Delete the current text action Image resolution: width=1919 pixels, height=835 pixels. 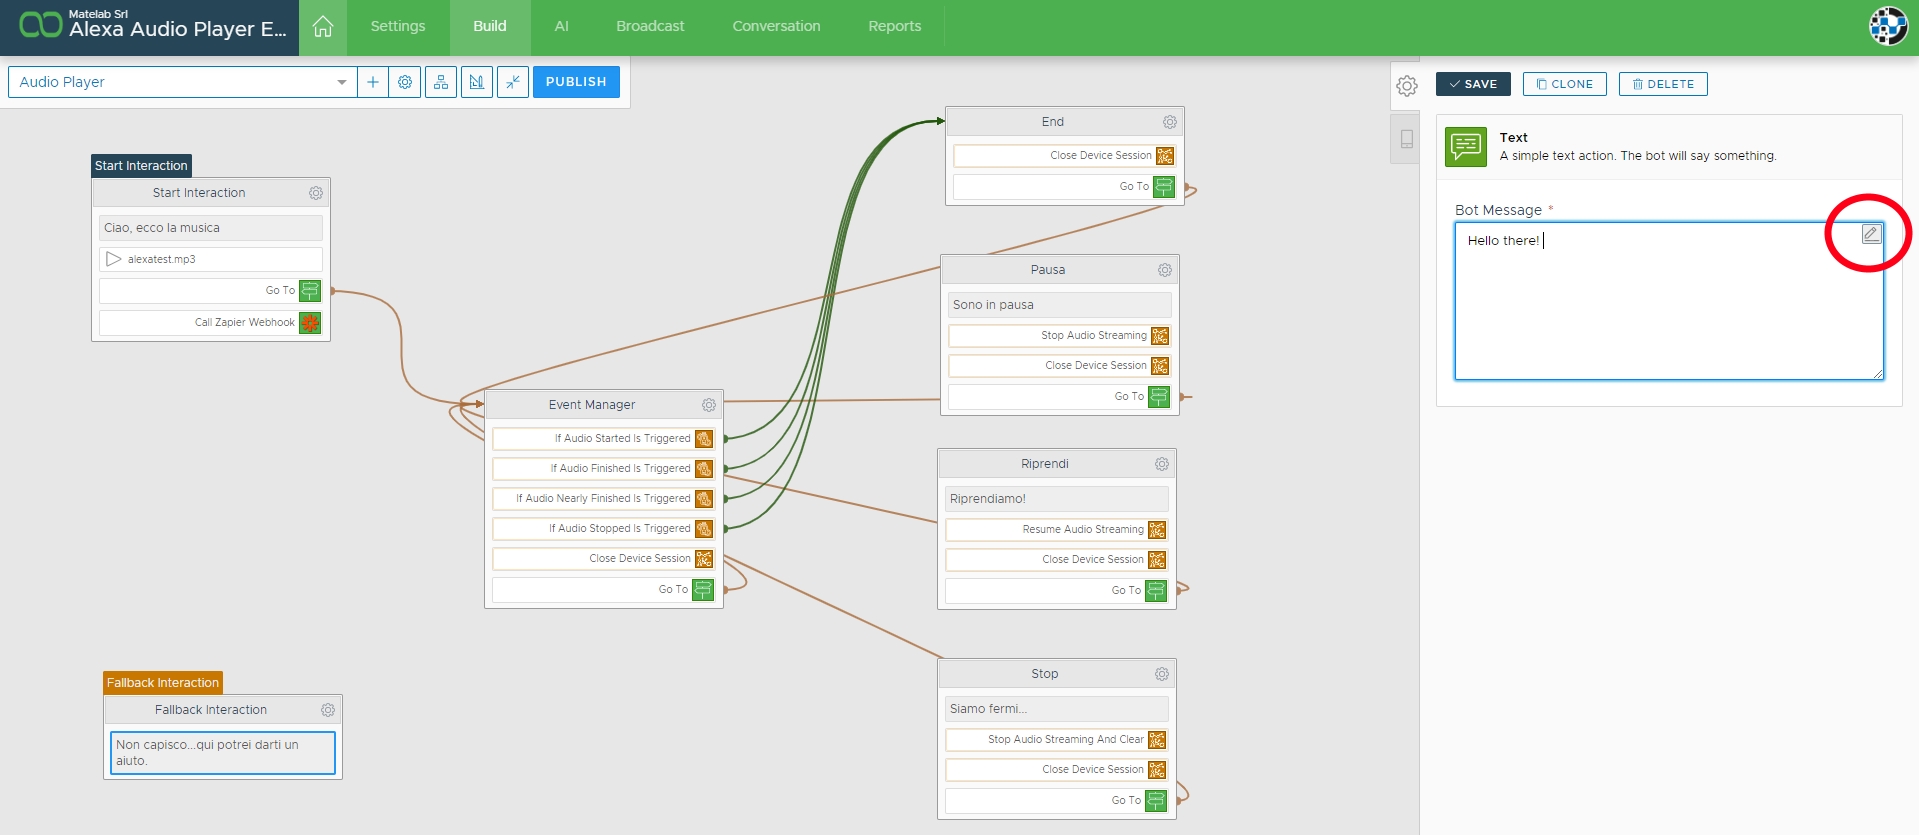1663,84
